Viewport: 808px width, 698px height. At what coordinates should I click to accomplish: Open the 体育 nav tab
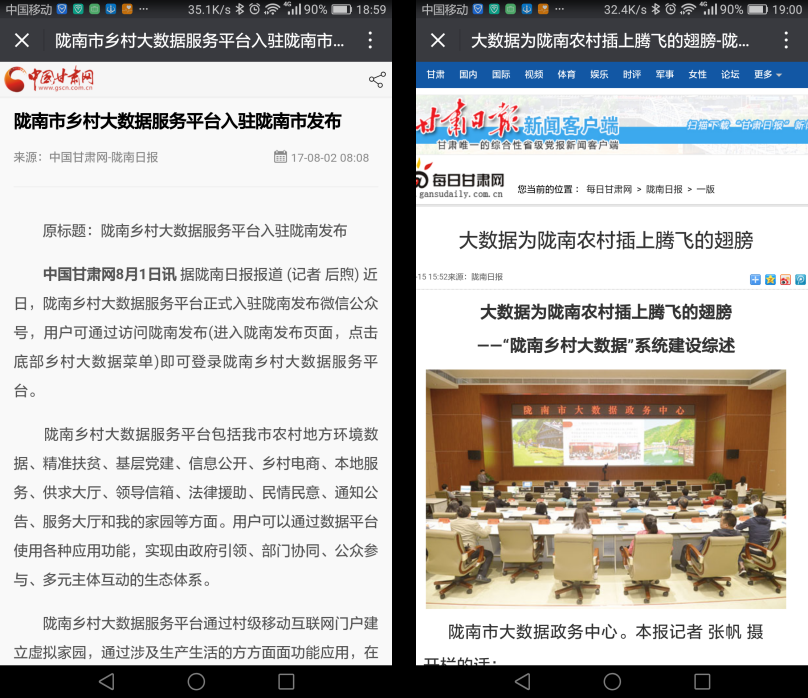point(566,75)
